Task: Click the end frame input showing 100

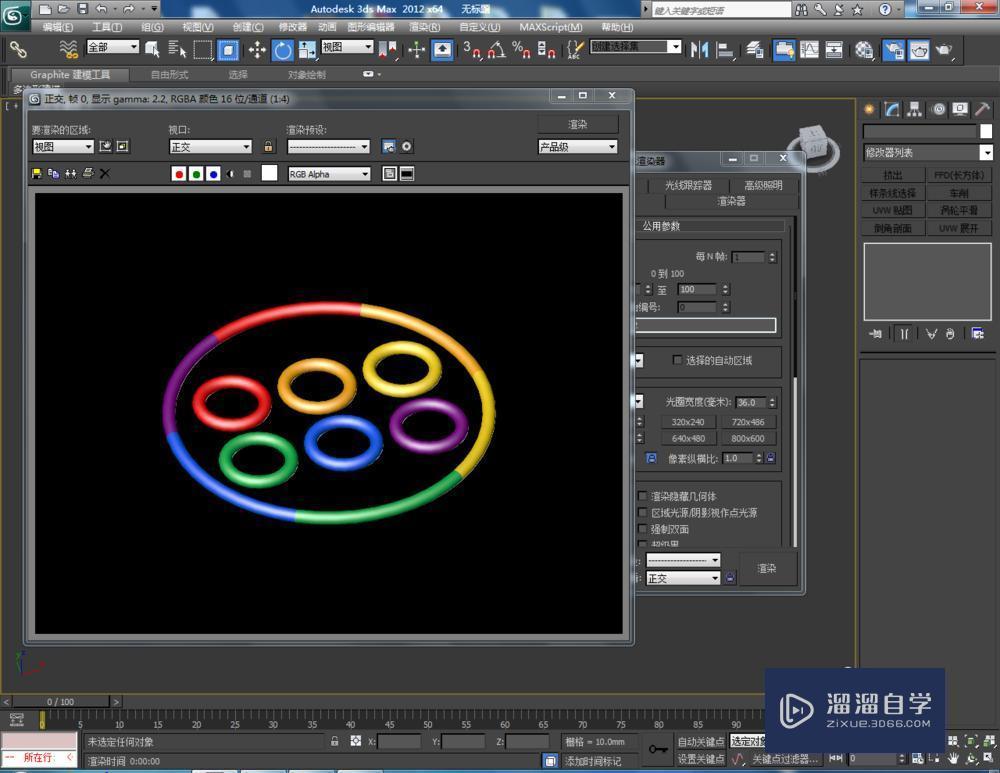Action: [x=697, y=289]
